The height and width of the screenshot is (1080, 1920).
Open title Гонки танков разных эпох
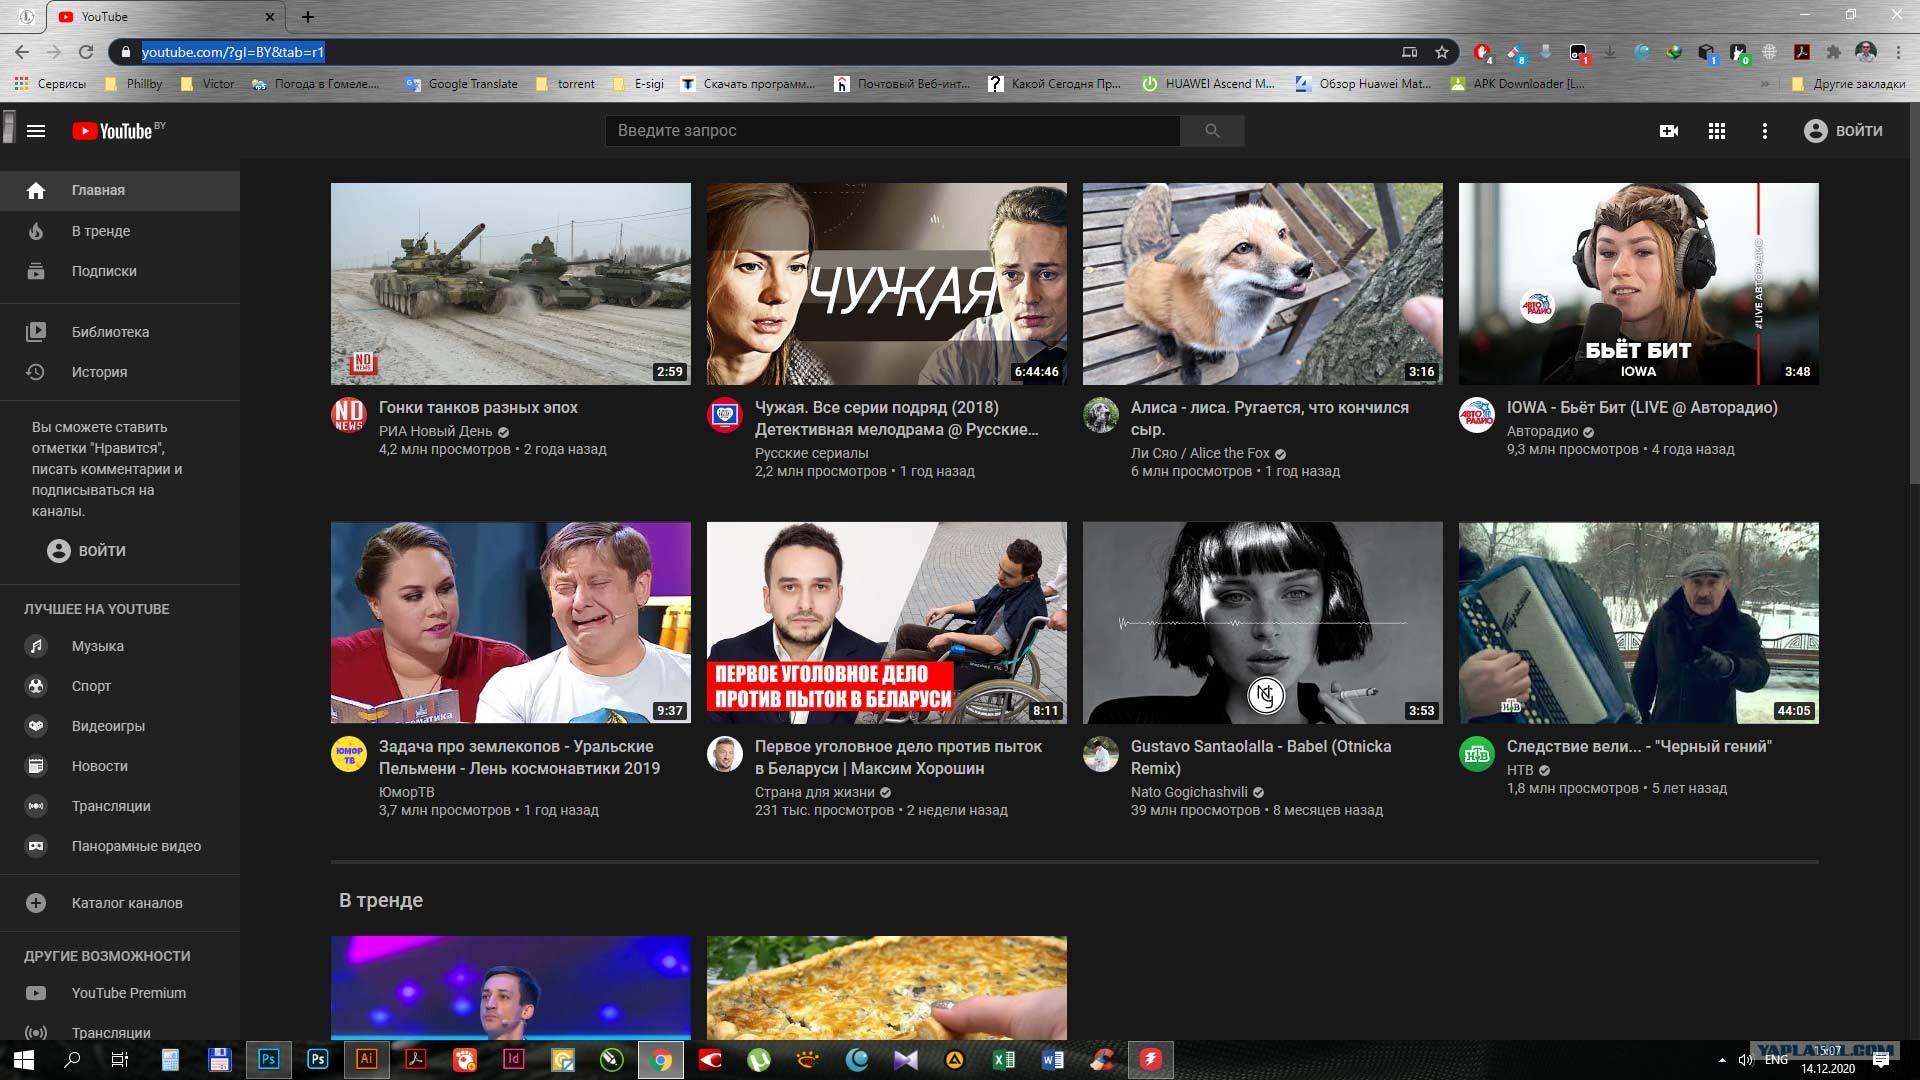click(478, 408)
